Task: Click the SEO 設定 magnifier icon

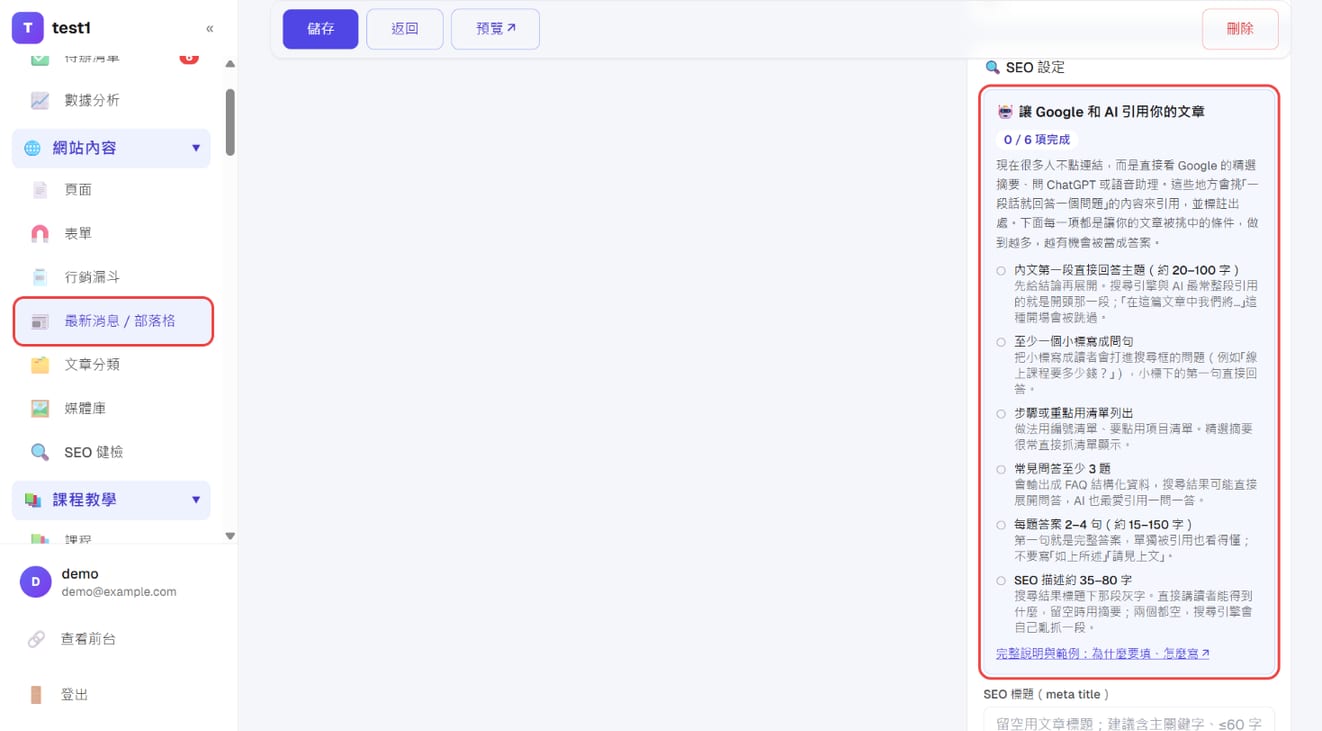Action: point(992,68)
